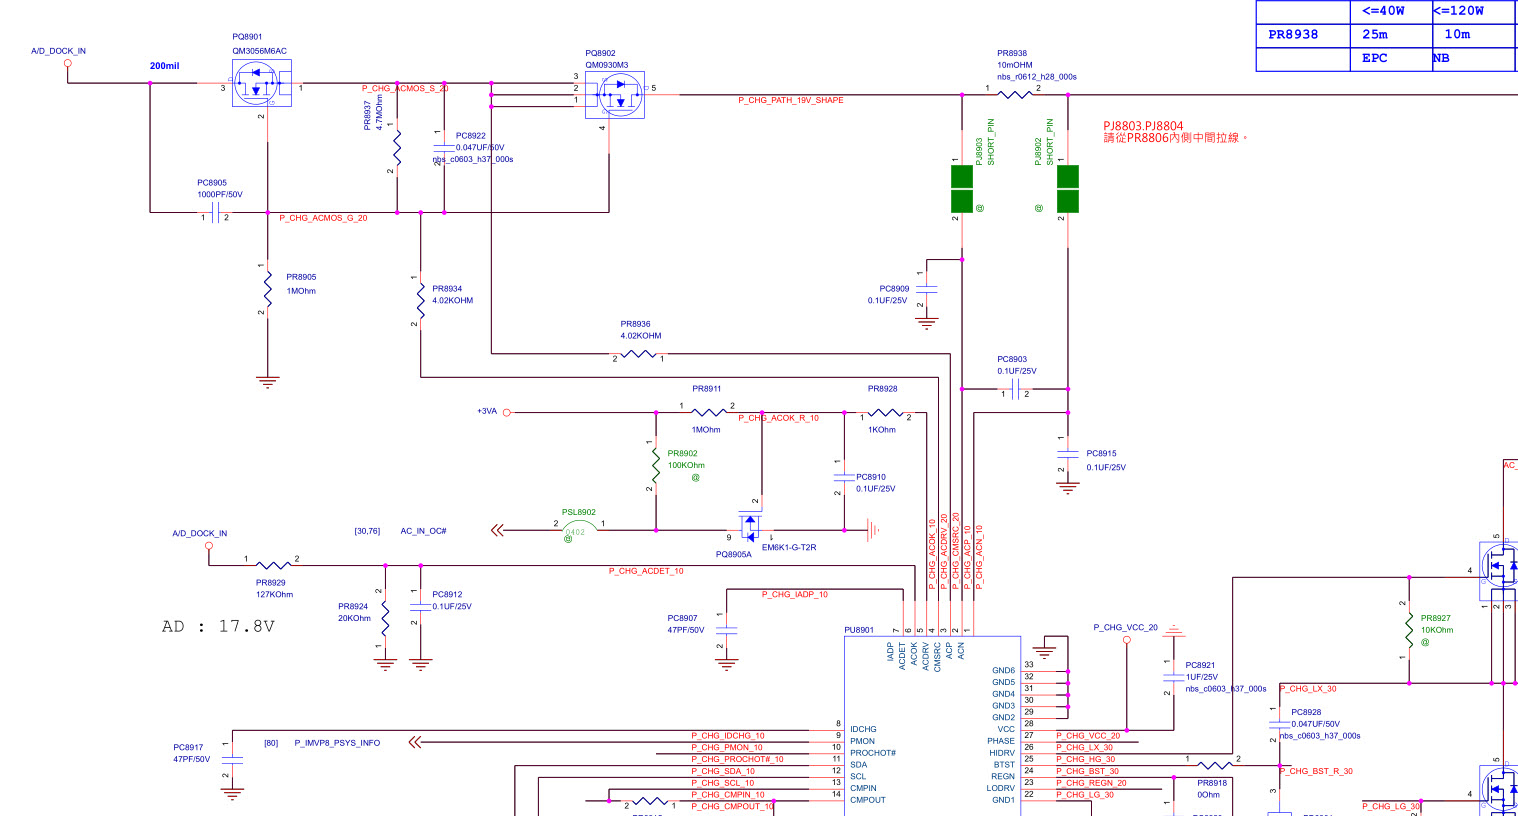
Task: Click the P_CHG_ACOK_R_10 net label
Action: 779,418
